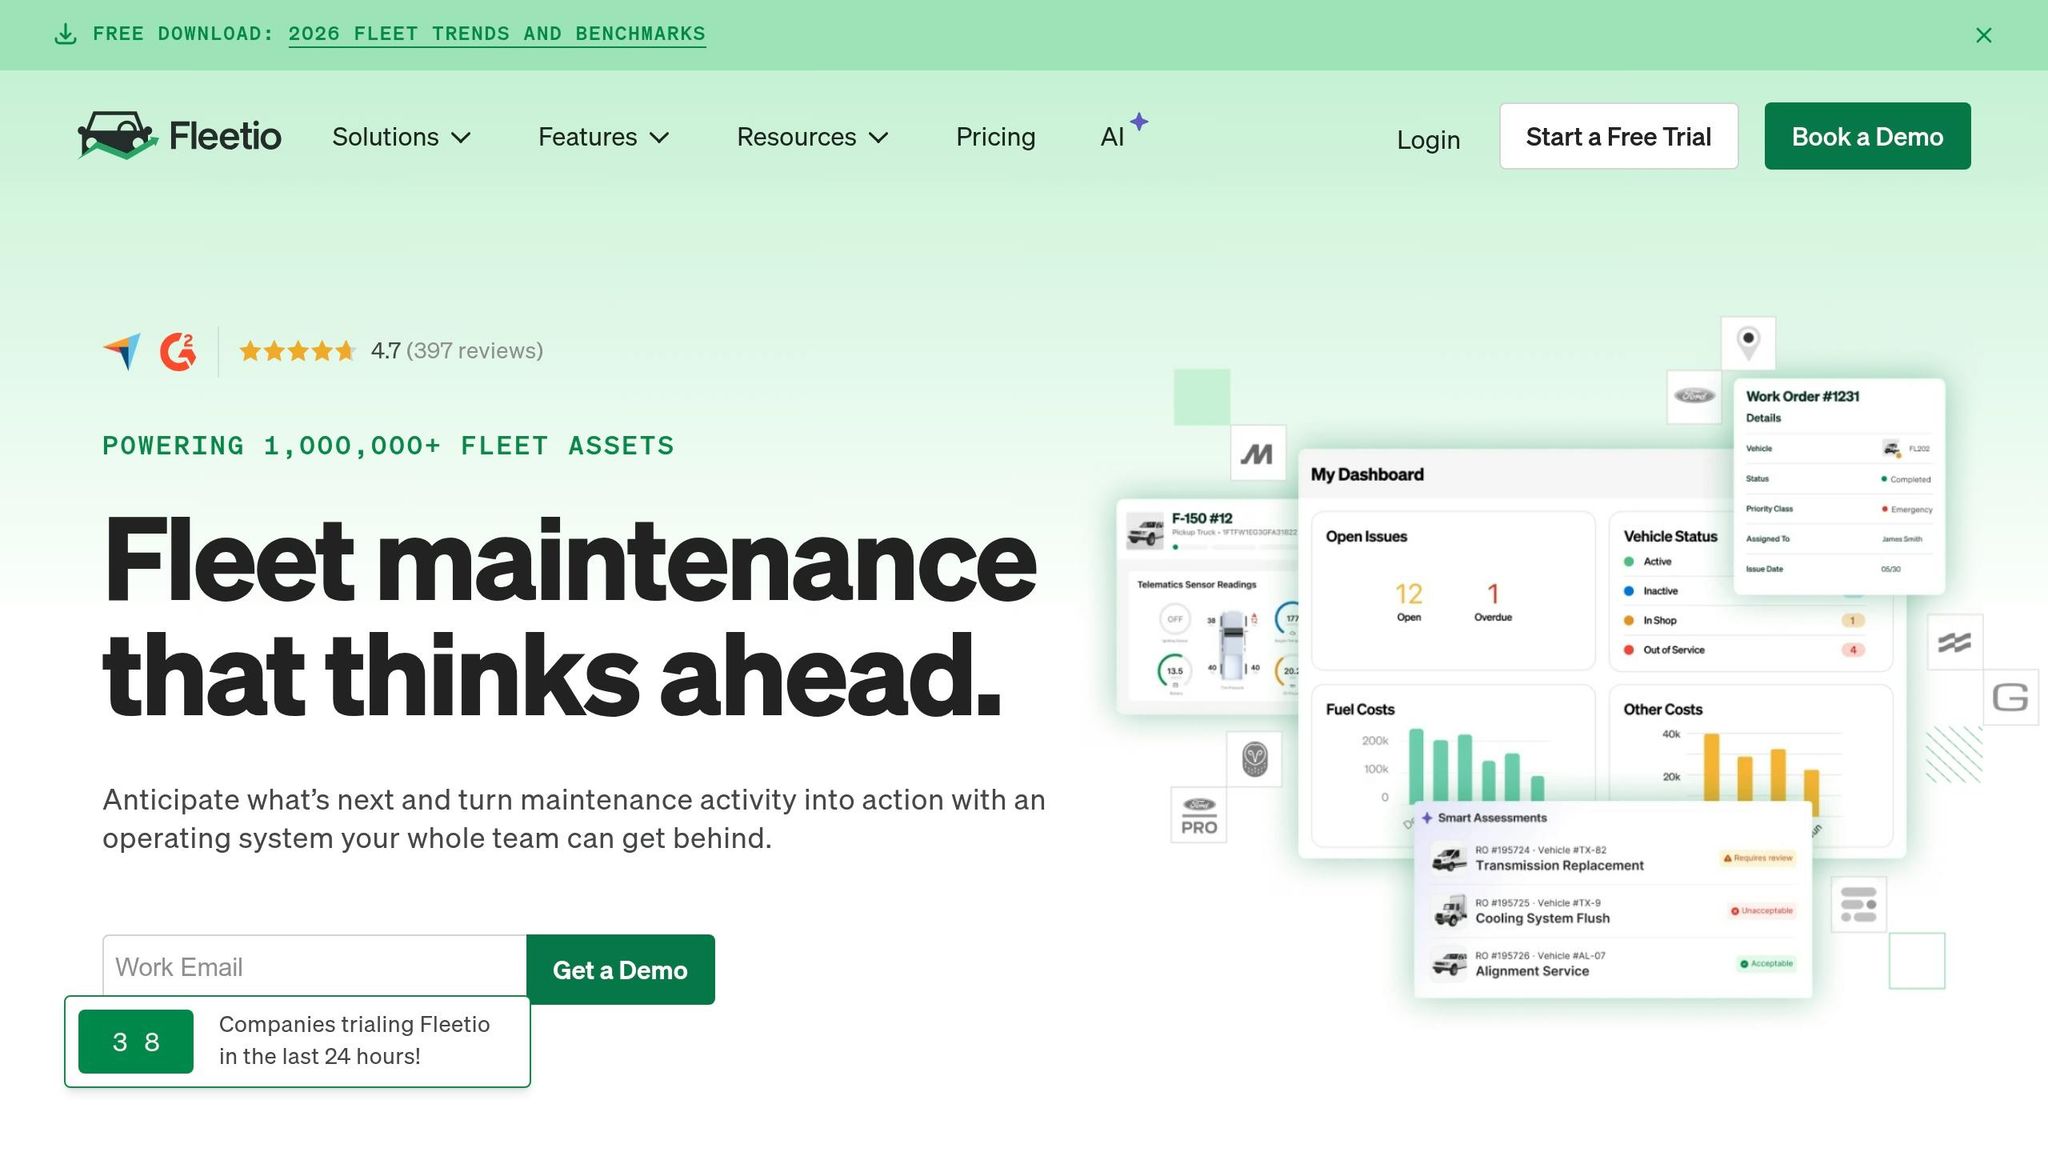
Task: Close the free download banner
Action: [x=1984, y=35]
